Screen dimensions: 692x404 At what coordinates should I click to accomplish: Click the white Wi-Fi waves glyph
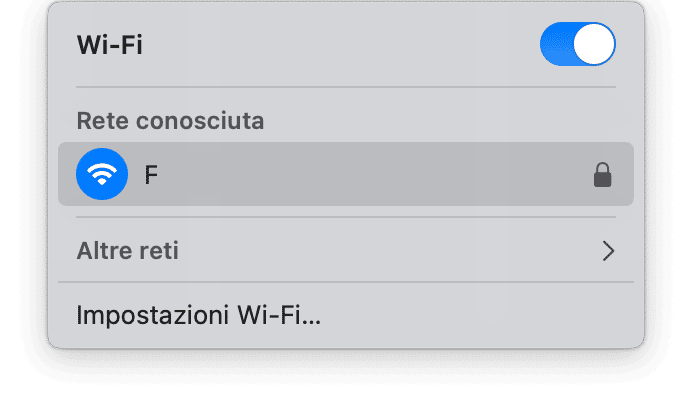coord(102,175)
